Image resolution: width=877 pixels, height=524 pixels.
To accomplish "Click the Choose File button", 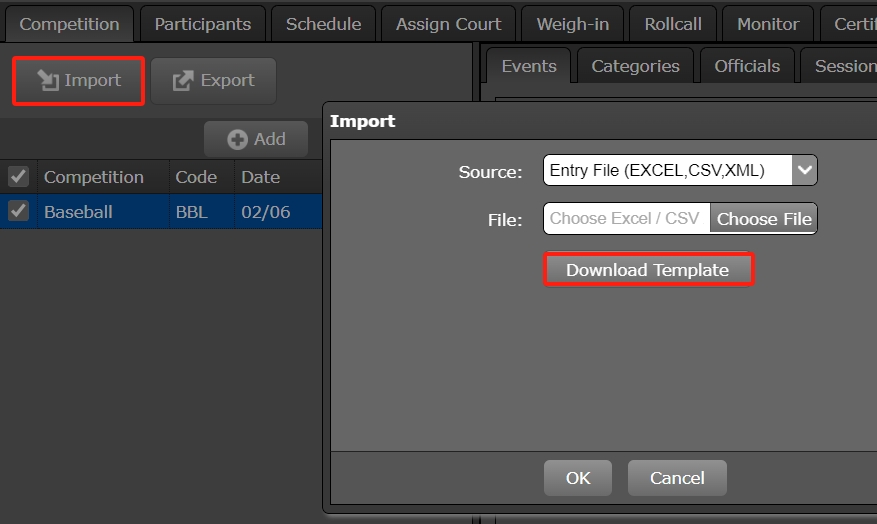I will coord(763,219).
